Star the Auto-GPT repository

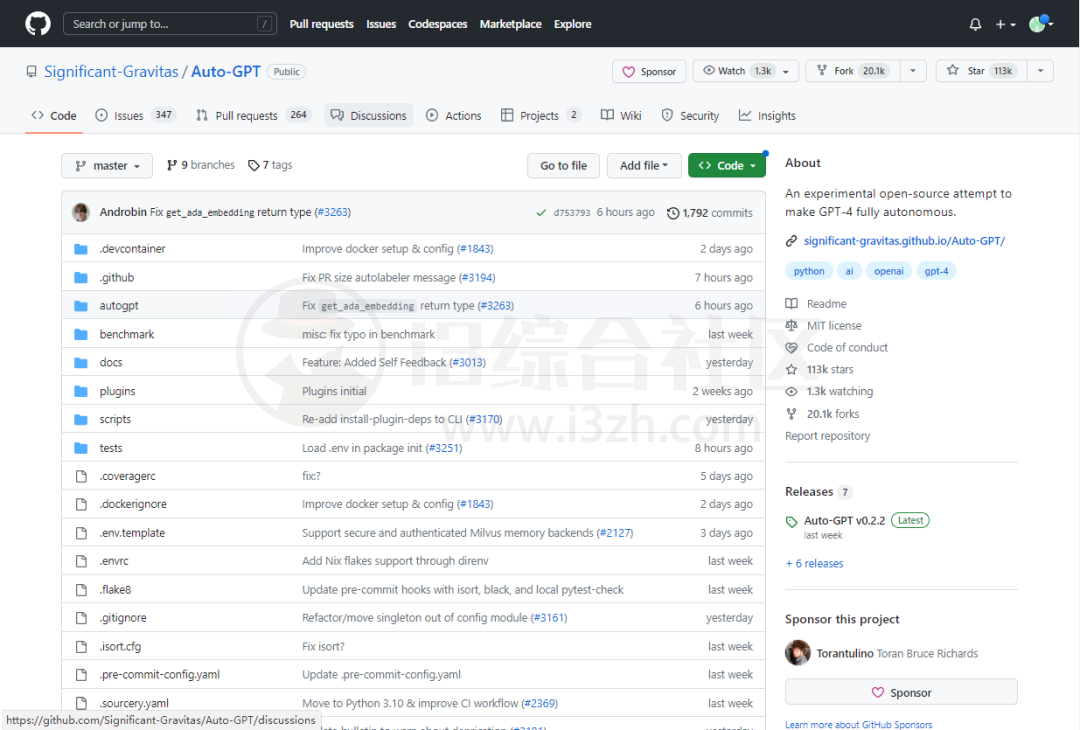982,71
